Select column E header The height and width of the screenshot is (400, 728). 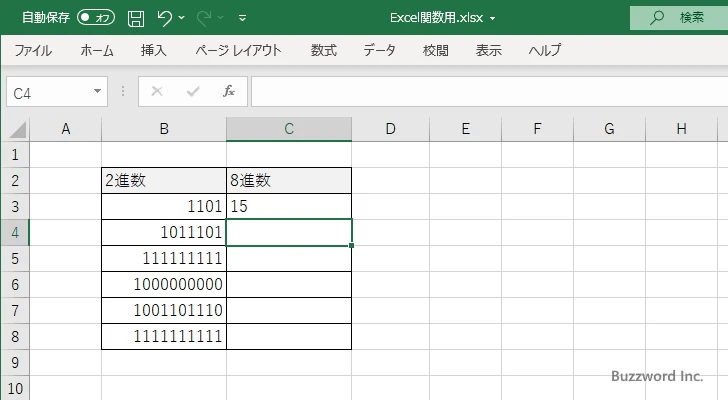click(466, 129)
